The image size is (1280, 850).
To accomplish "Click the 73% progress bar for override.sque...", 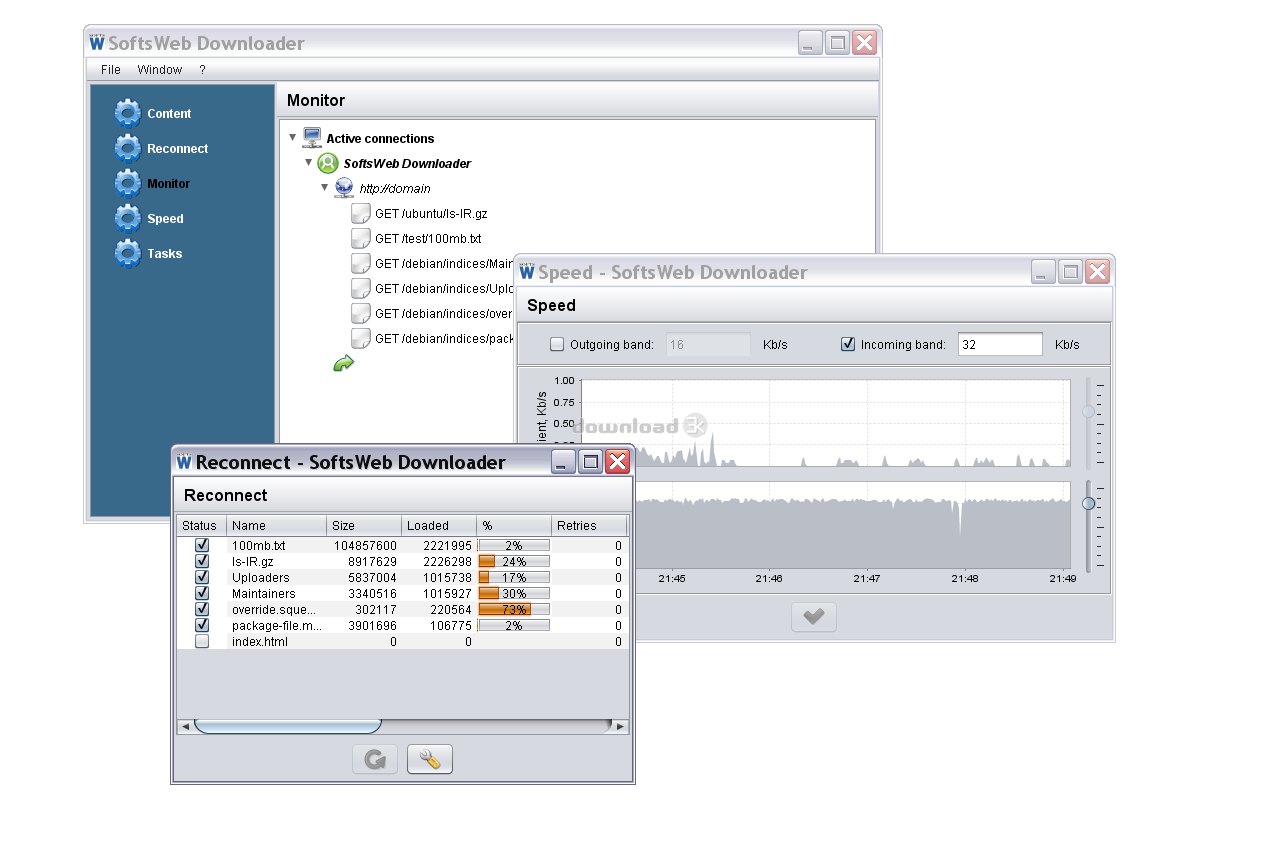I will pos(514,609).
